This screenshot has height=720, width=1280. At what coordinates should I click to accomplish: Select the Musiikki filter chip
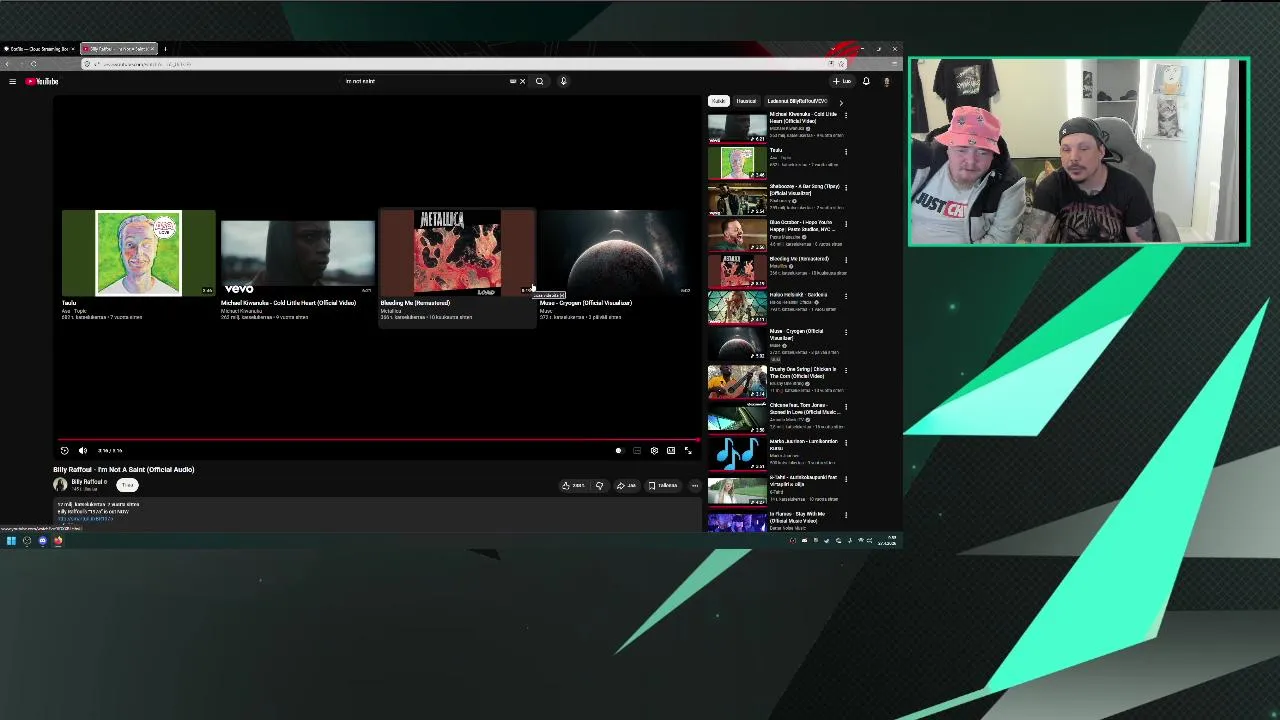pyautogui.click(x=746, y=101)
